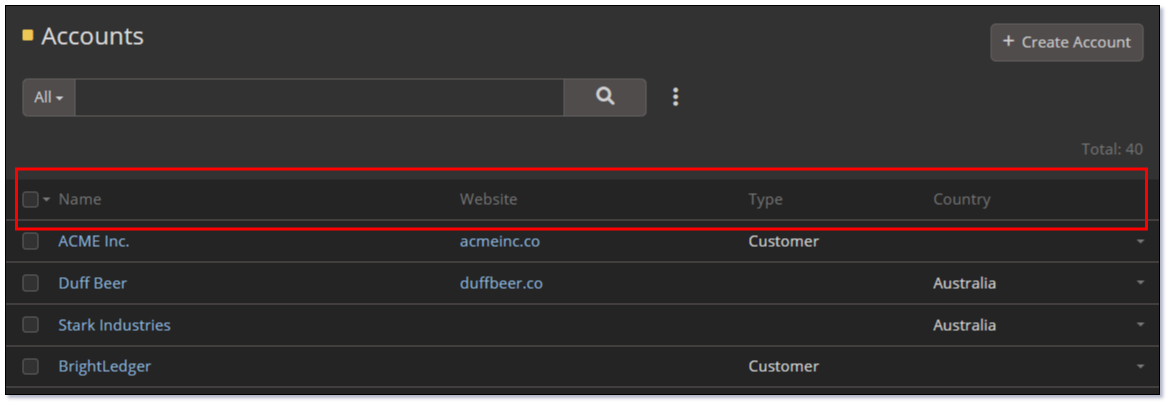
Task: Visit the acmeinc.co website link
Action: click(x=500, y=241)
